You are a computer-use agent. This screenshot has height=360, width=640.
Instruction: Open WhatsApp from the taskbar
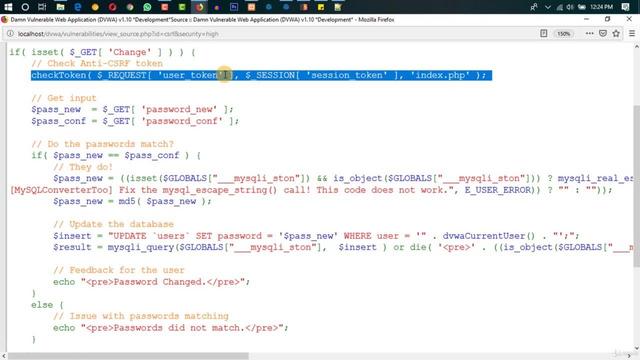pos(147,7)
